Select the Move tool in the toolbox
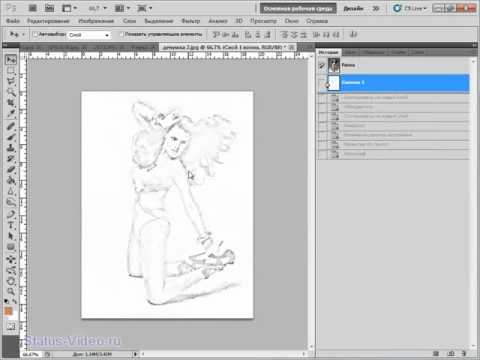Image resolution: width=480 pixels, height=360 pixels. pos(11,60)
